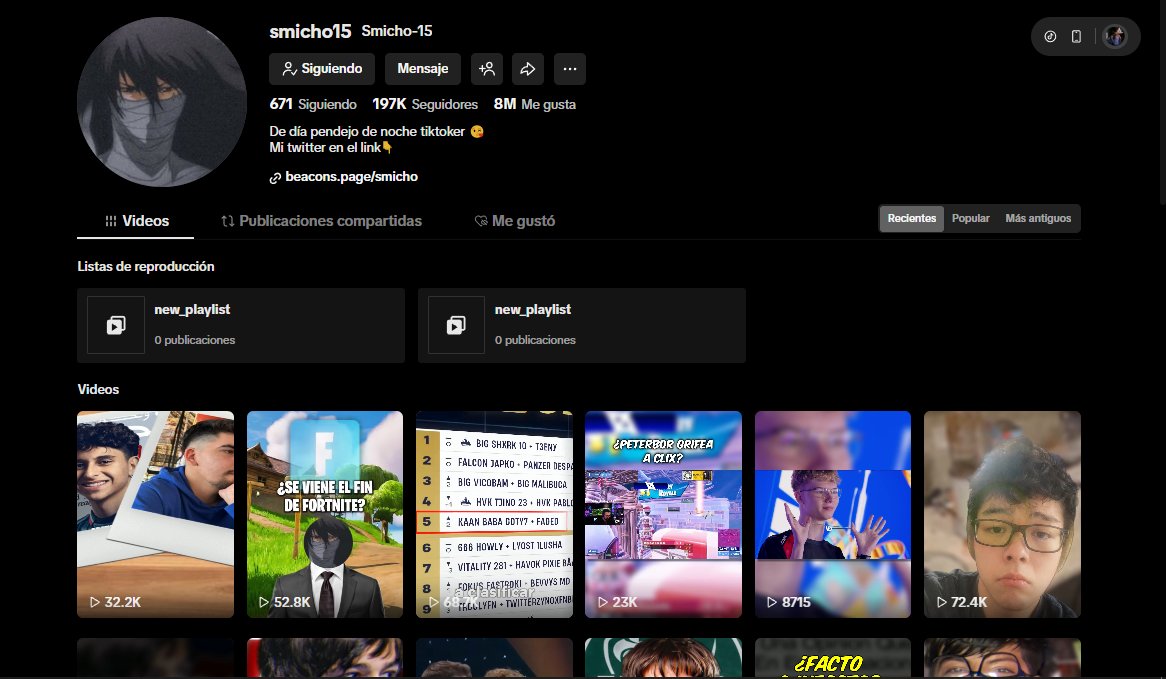Open the 197K Seguidores followers list
1166x679 pixels.
425,104
